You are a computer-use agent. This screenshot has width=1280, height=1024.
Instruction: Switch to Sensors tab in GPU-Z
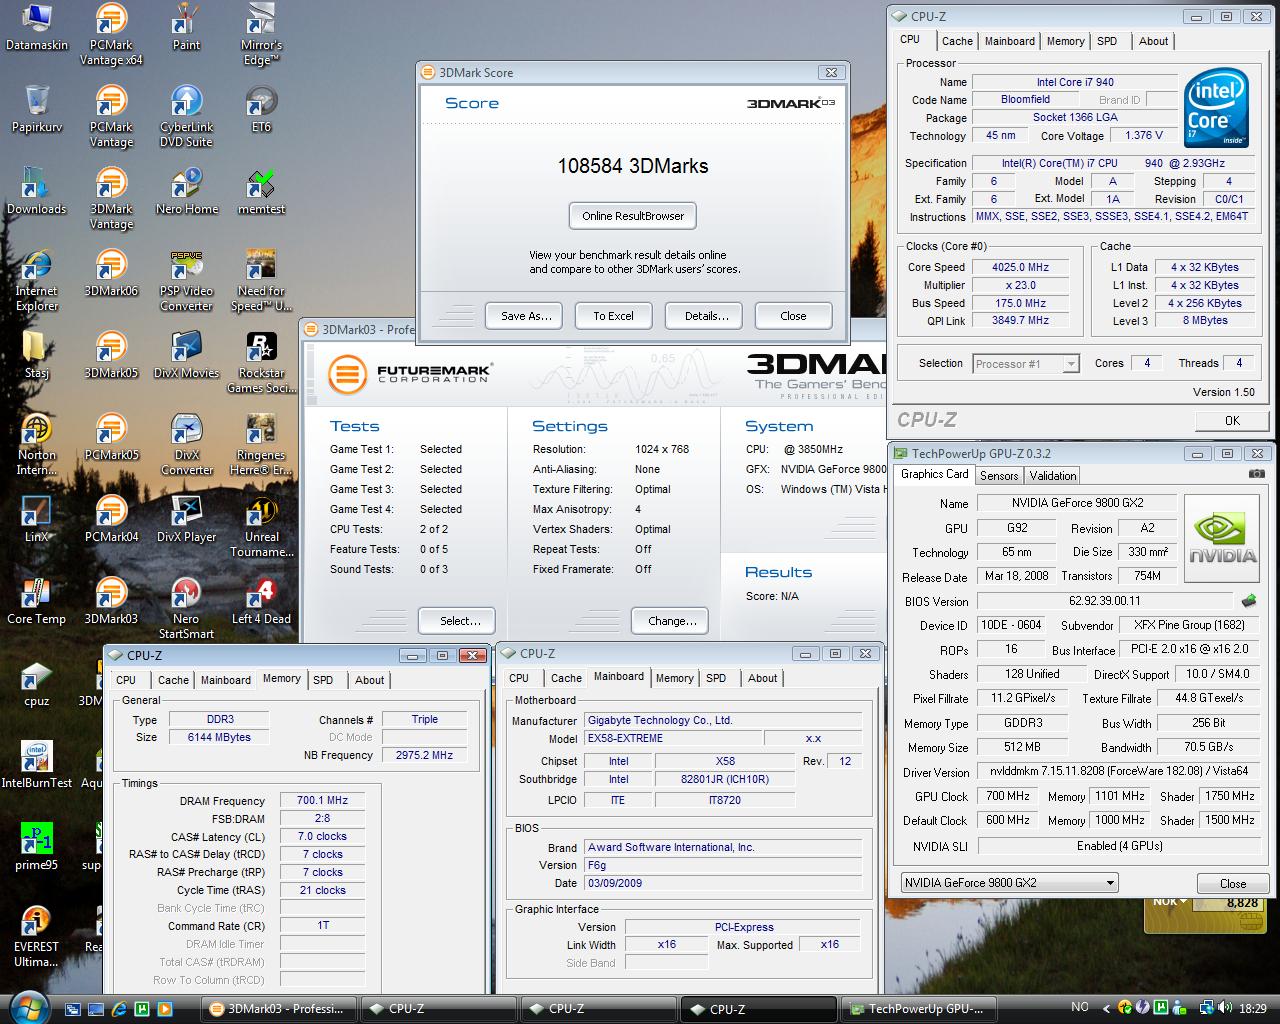click(x=999, y=476)
